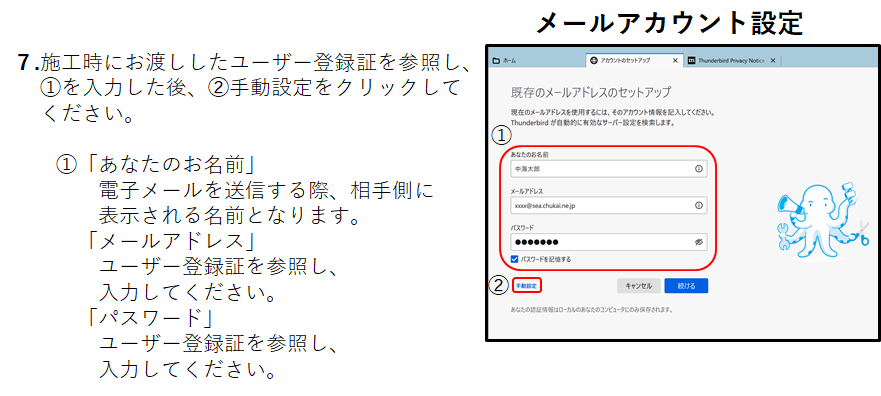This screenshot has width=881, height=396.
Task: Close the アカウントのセットアップ tab
Action: 675,60
